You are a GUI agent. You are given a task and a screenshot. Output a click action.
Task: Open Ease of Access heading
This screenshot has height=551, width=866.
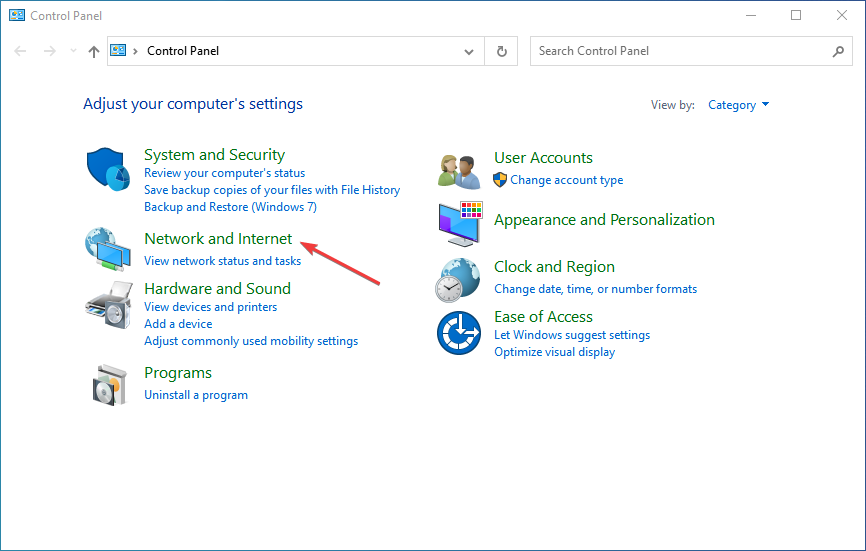[543, 317]
